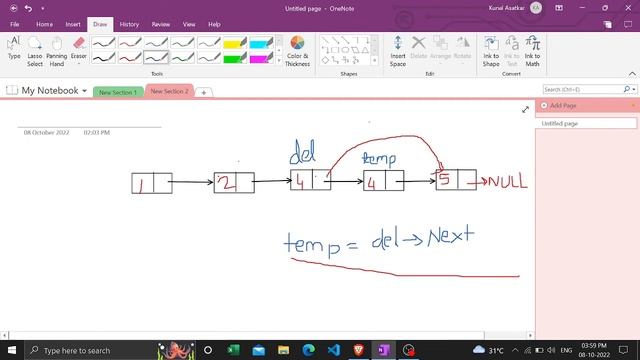Click the 08 October 2022 date
Image resolution: width=640 pixels, height=360 pixels.
coord(47,133)
